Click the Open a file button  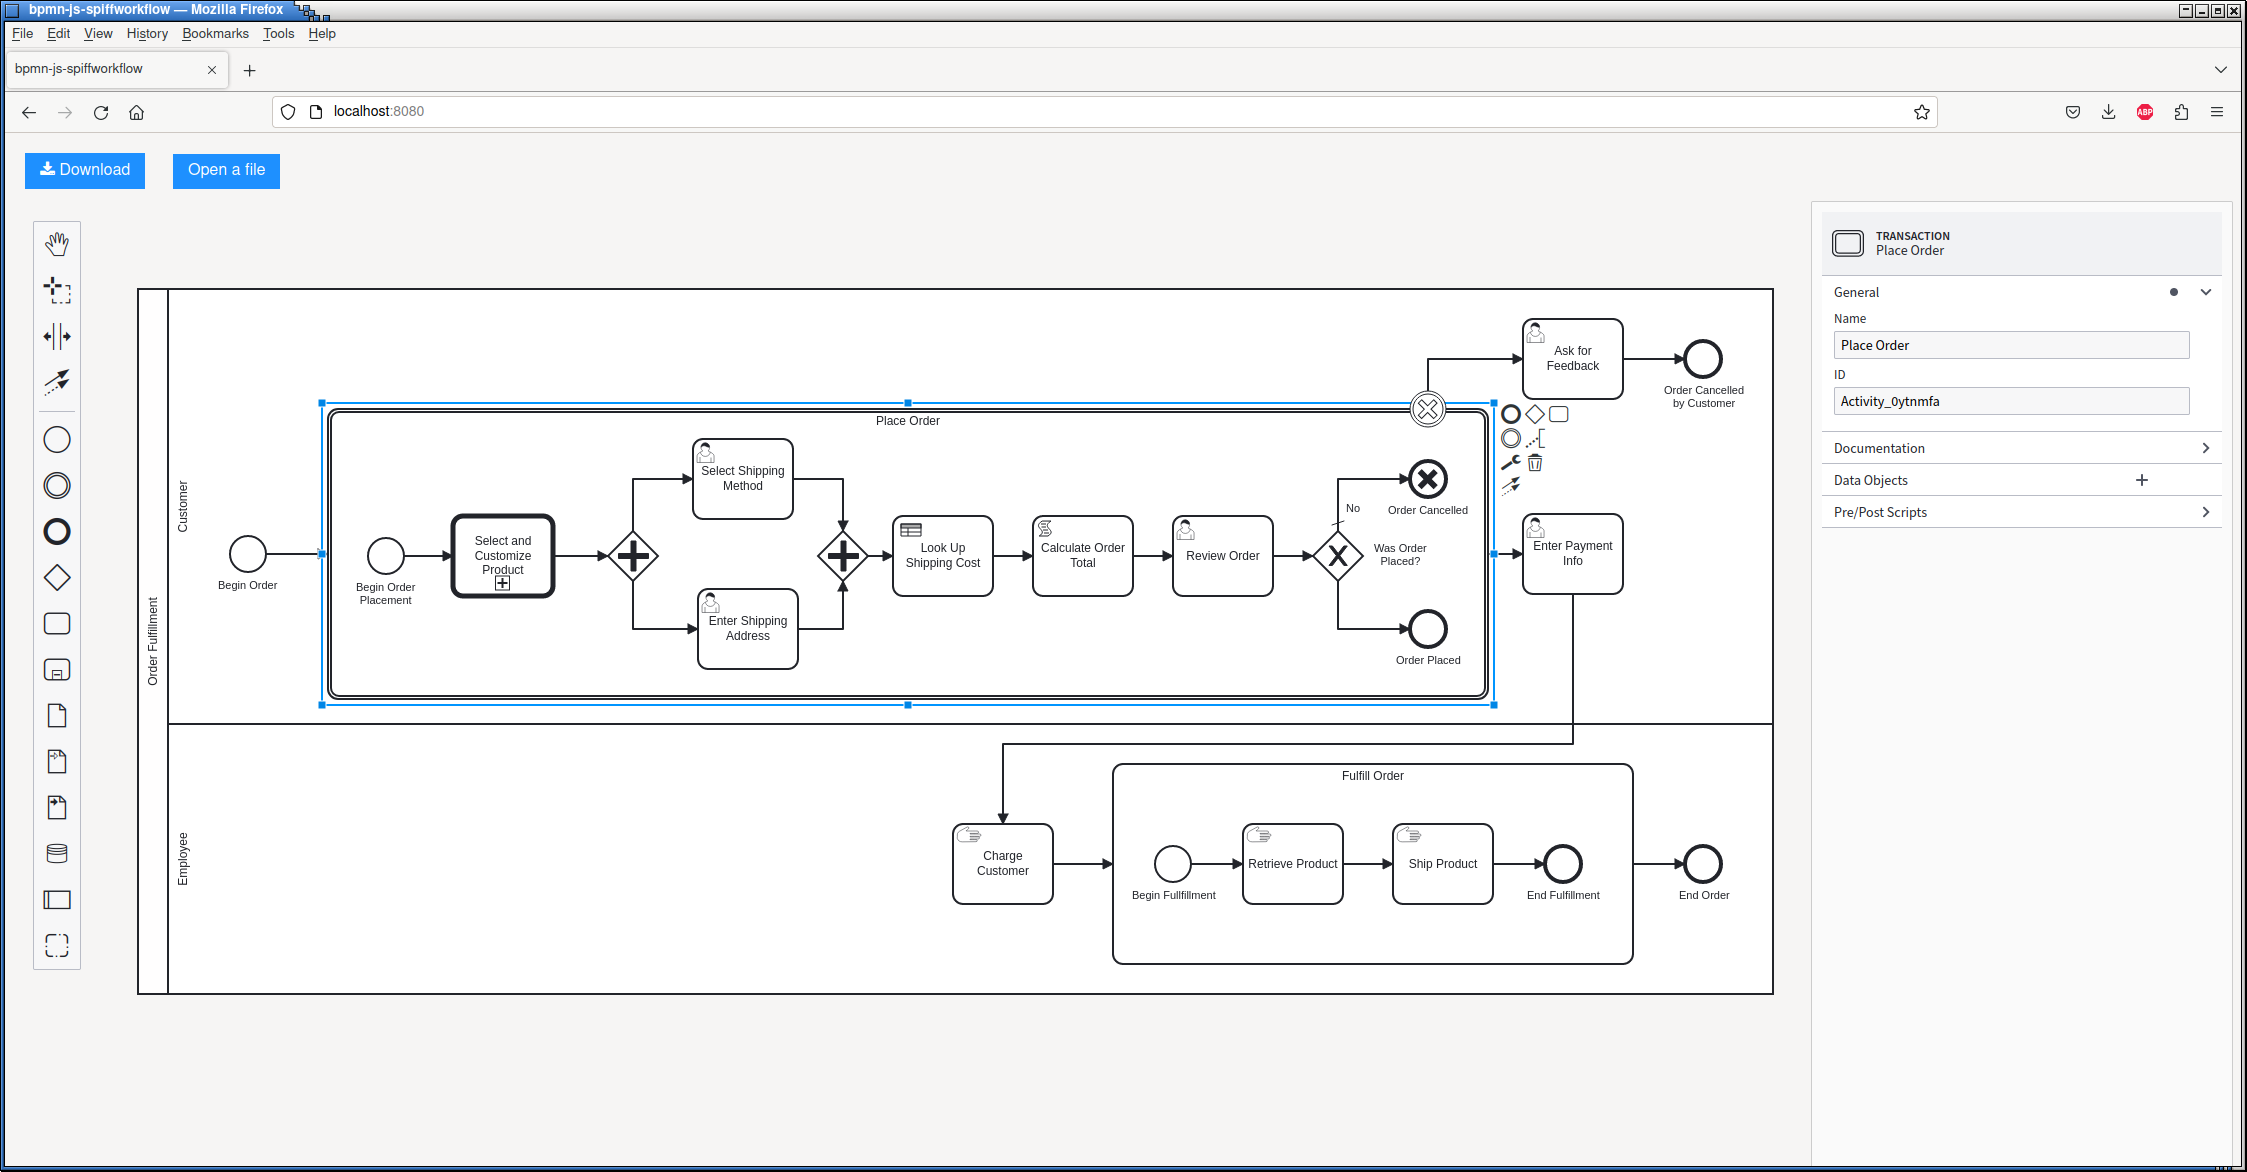pyautogui.click(x=226, y=170)
